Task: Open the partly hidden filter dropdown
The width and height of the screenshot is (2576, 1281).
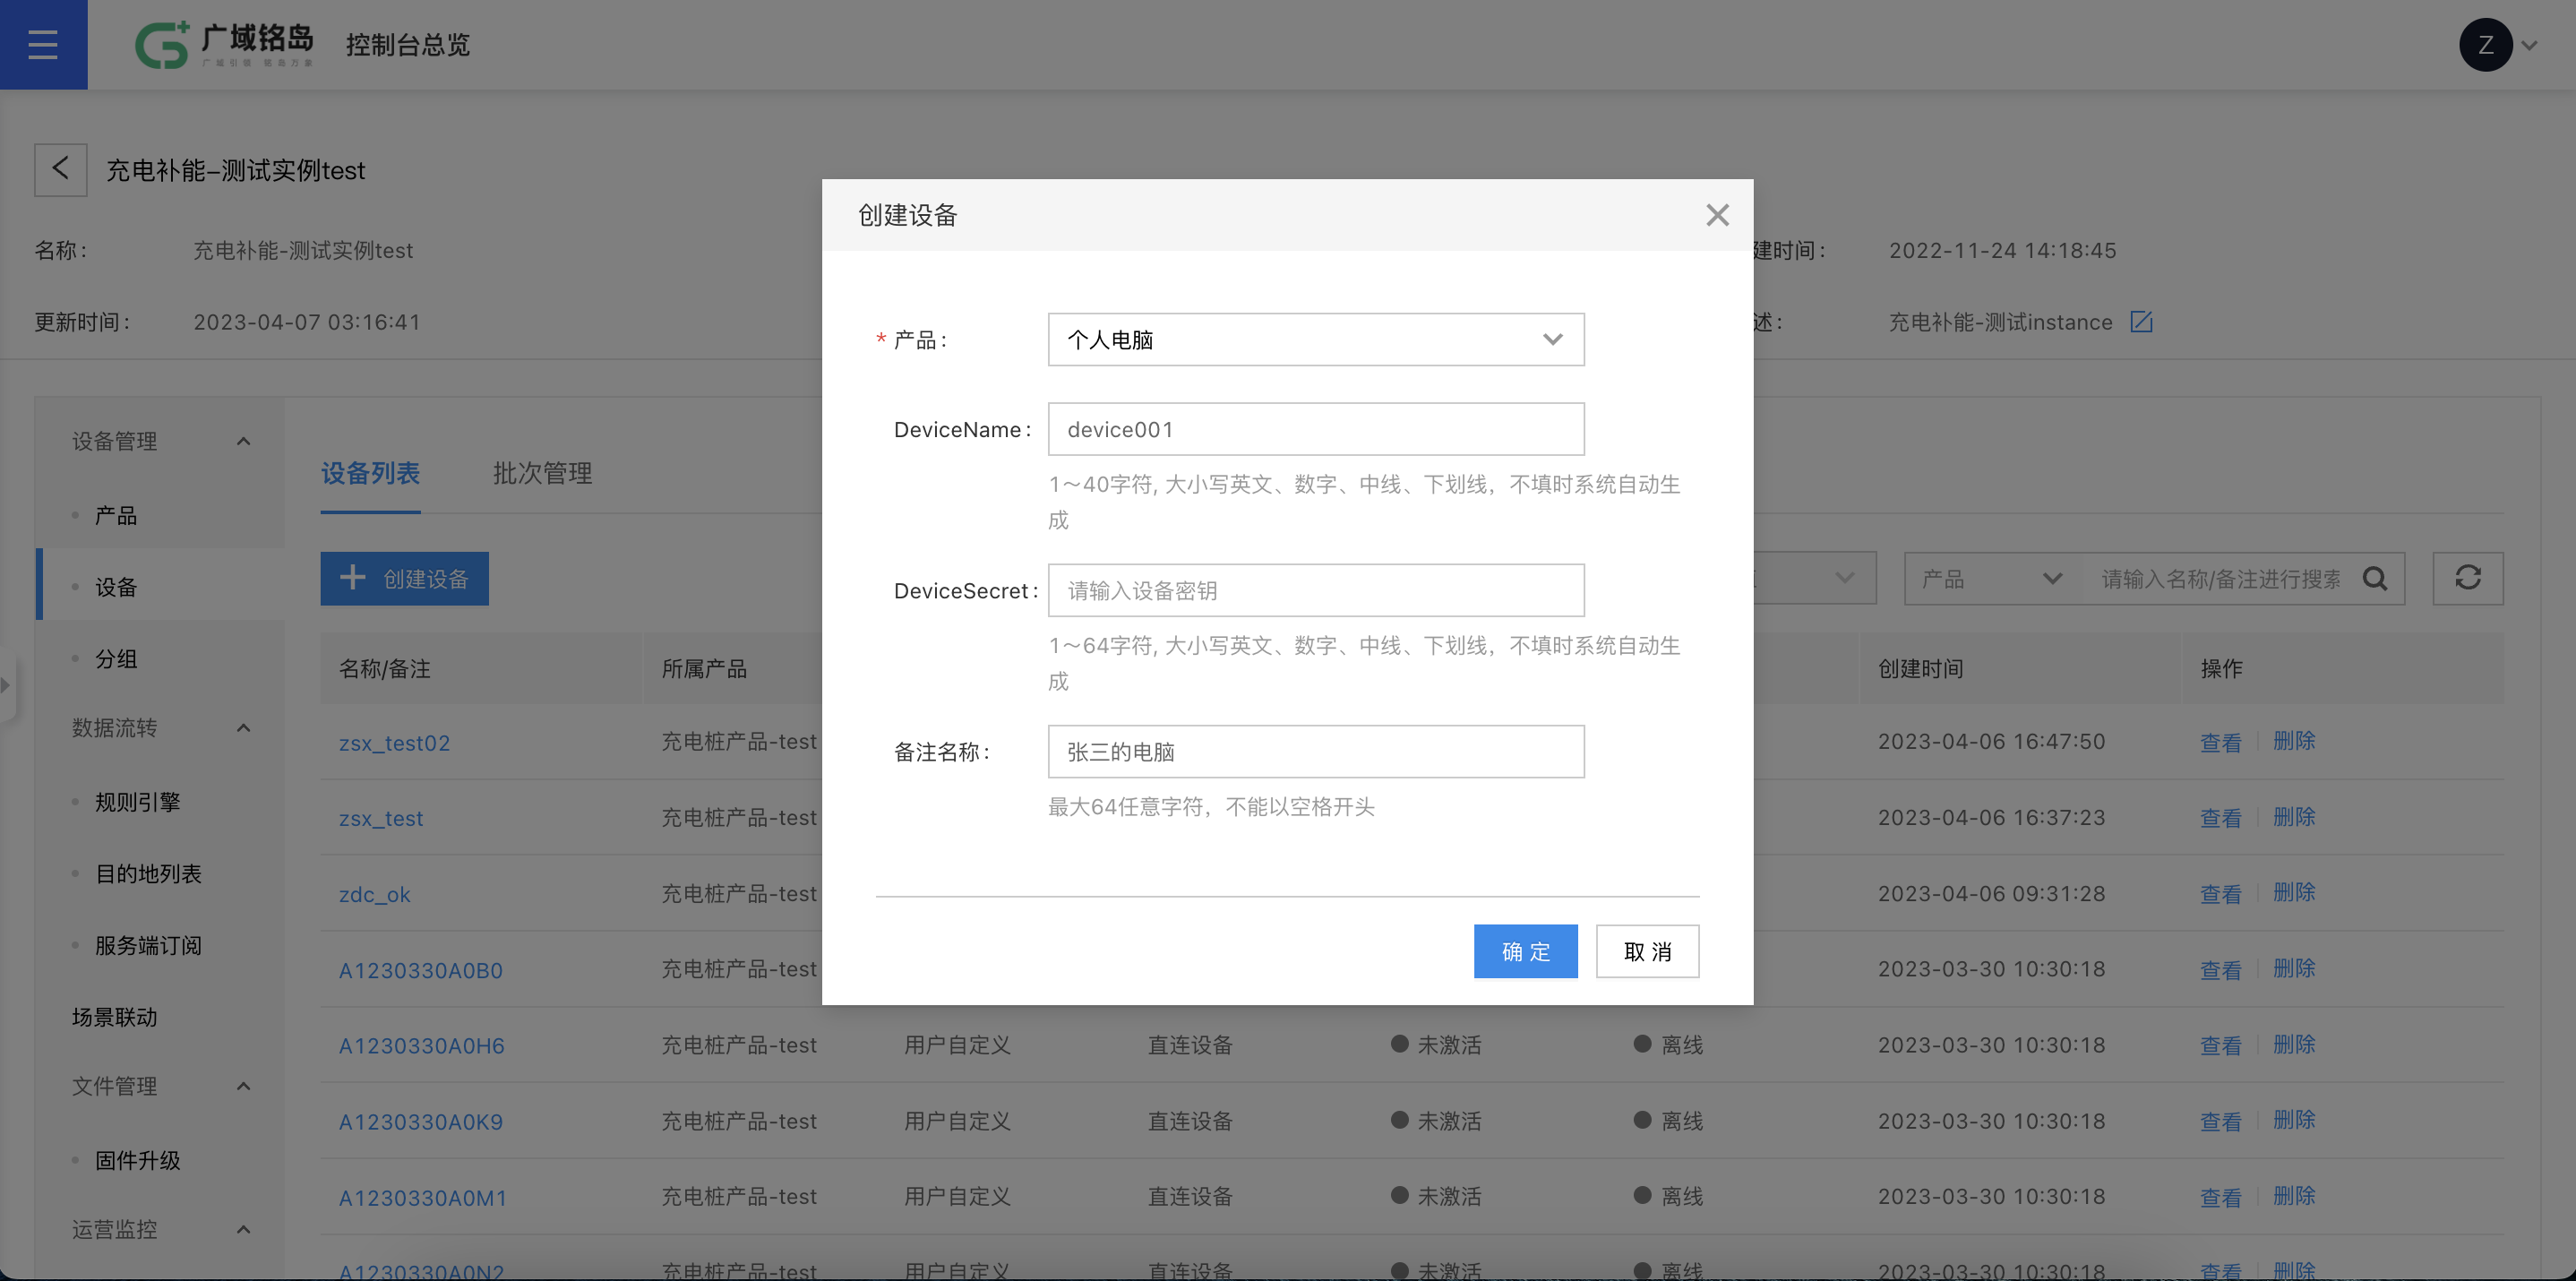Action: click(x=1814, y=578)
